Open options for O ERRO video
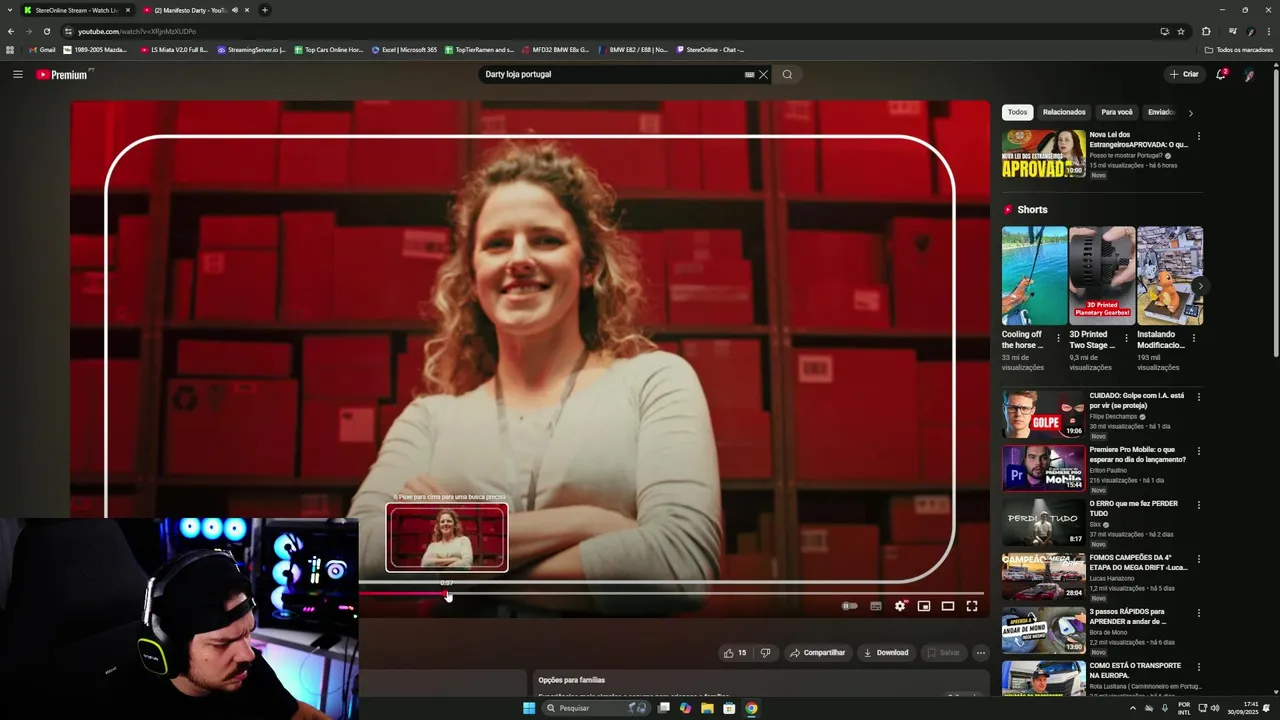Image resolution: width=1280 pixels, height=720 pixels. [x=1198, y=505]
